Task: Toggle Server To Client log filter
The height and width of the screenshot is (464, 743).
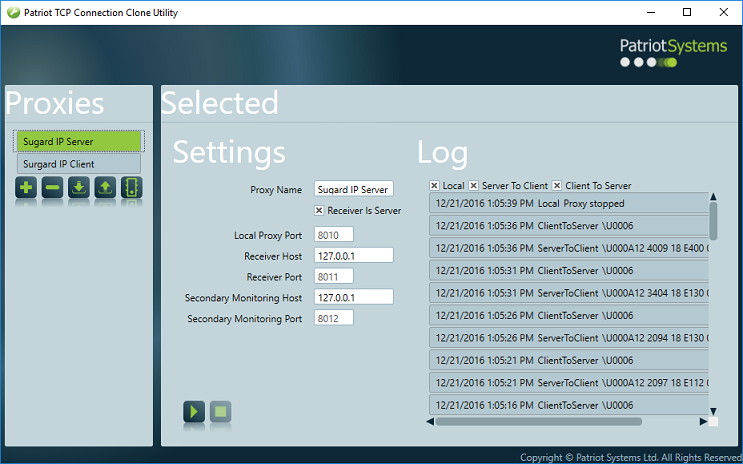Action: pyautogui.click(x=473, y=186)
